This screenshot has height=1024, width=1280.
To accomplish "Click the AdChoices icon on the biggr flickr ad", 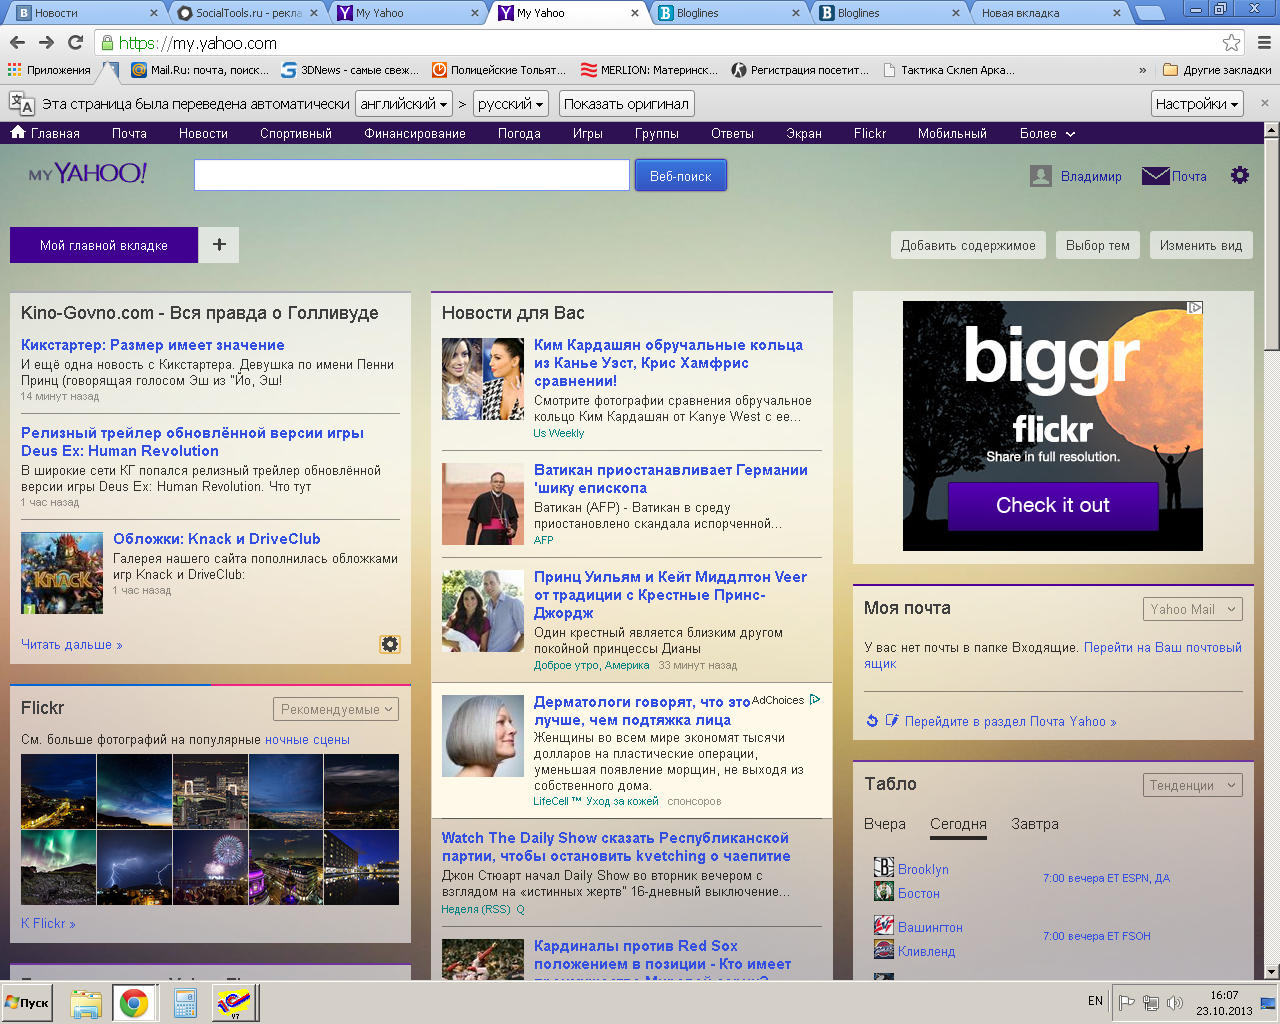I will pyautogui.click(x=1194, y=308).
